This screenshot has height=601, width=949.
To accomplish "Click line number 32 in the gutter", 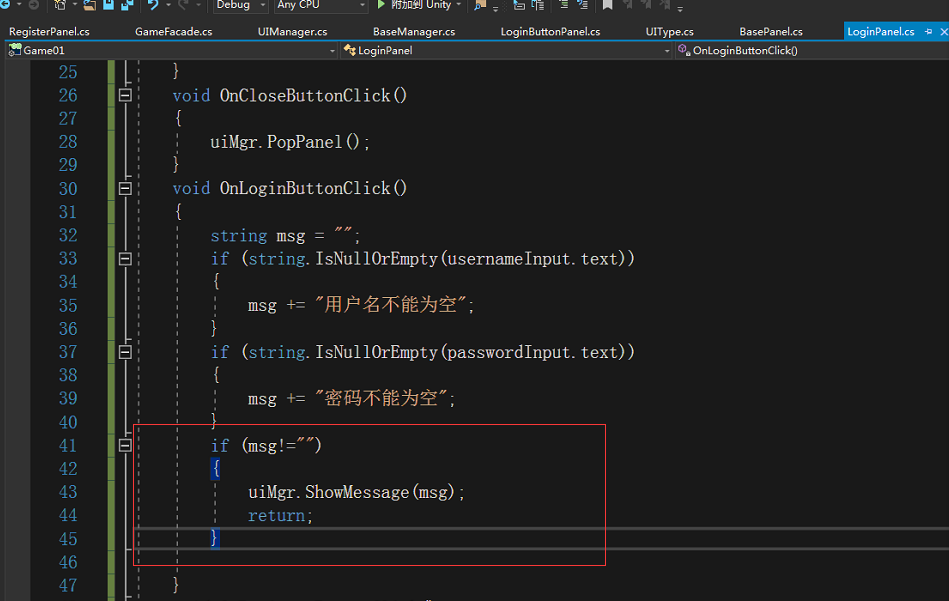I will coord(68,235).
